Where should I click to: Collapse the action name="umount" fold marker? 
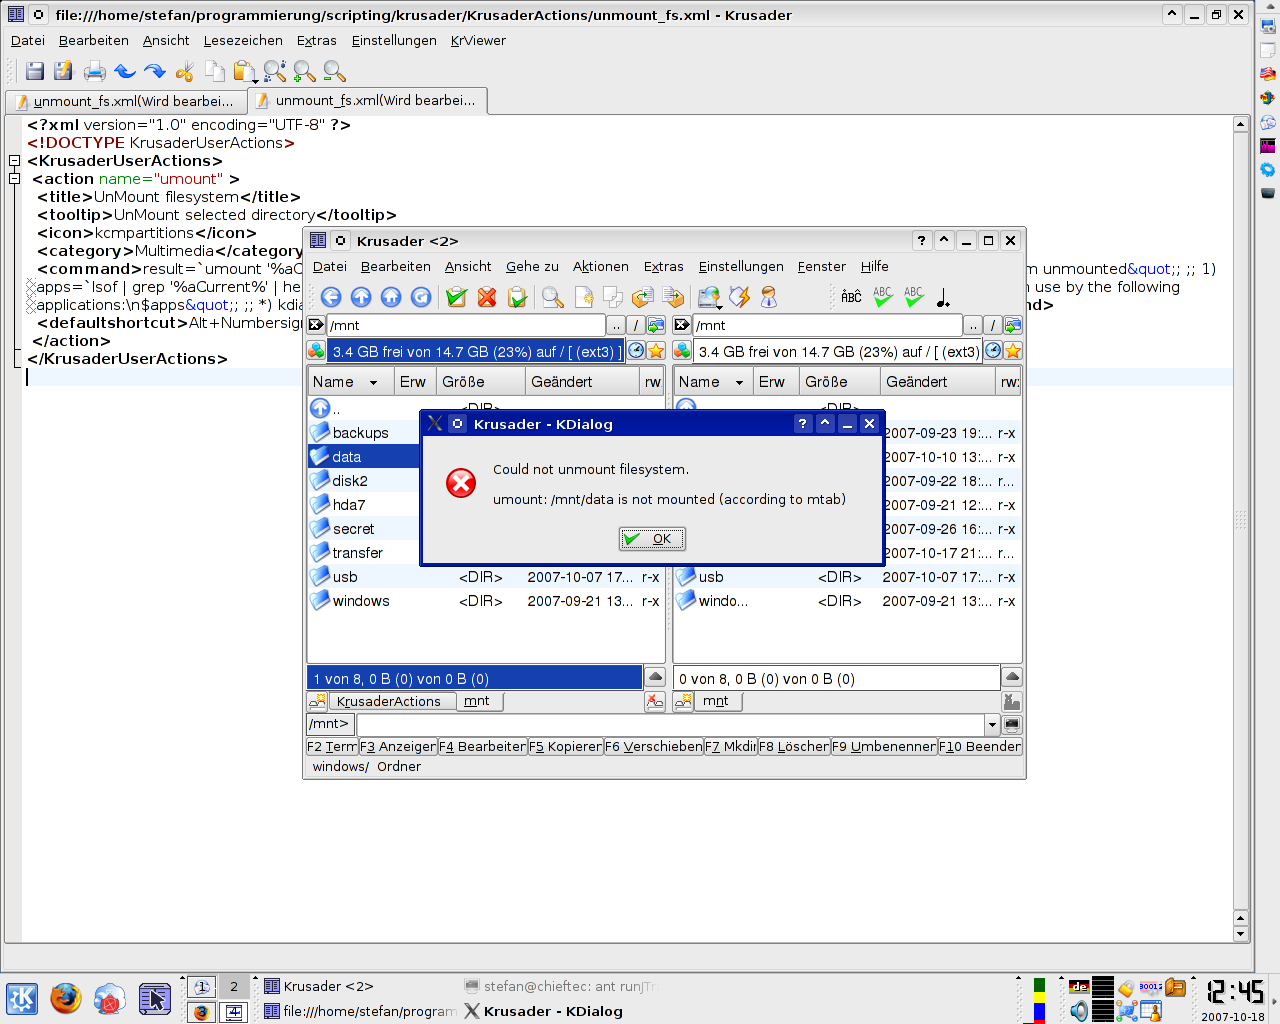[x=15, y=179]
